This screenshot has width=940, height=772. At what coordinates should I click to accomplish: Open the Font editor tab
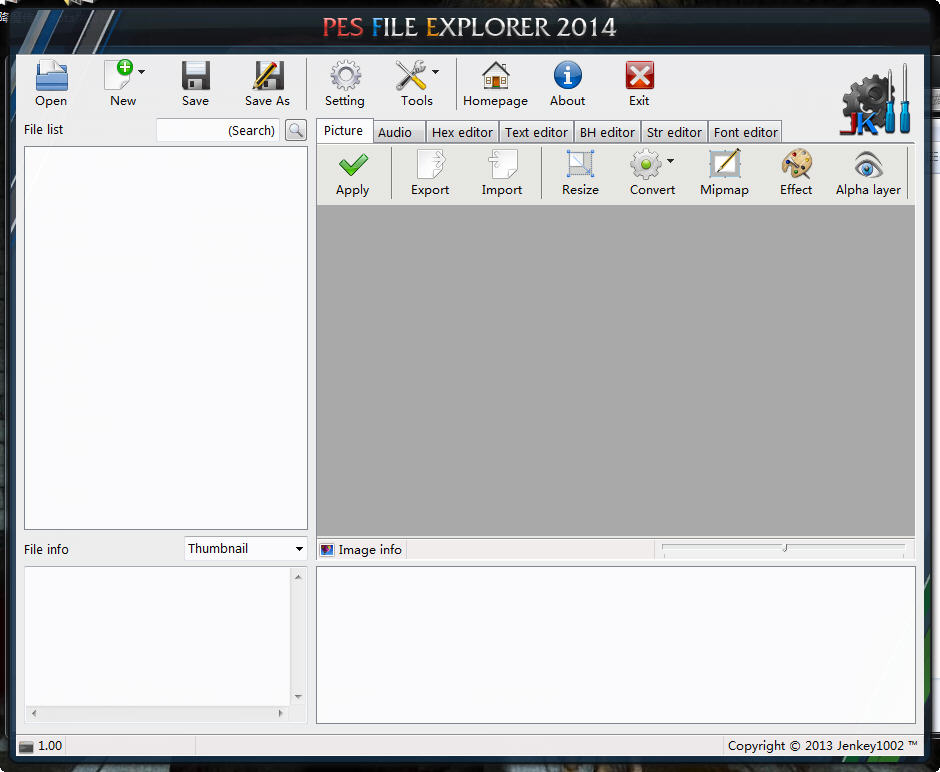[x=746, y=132]
